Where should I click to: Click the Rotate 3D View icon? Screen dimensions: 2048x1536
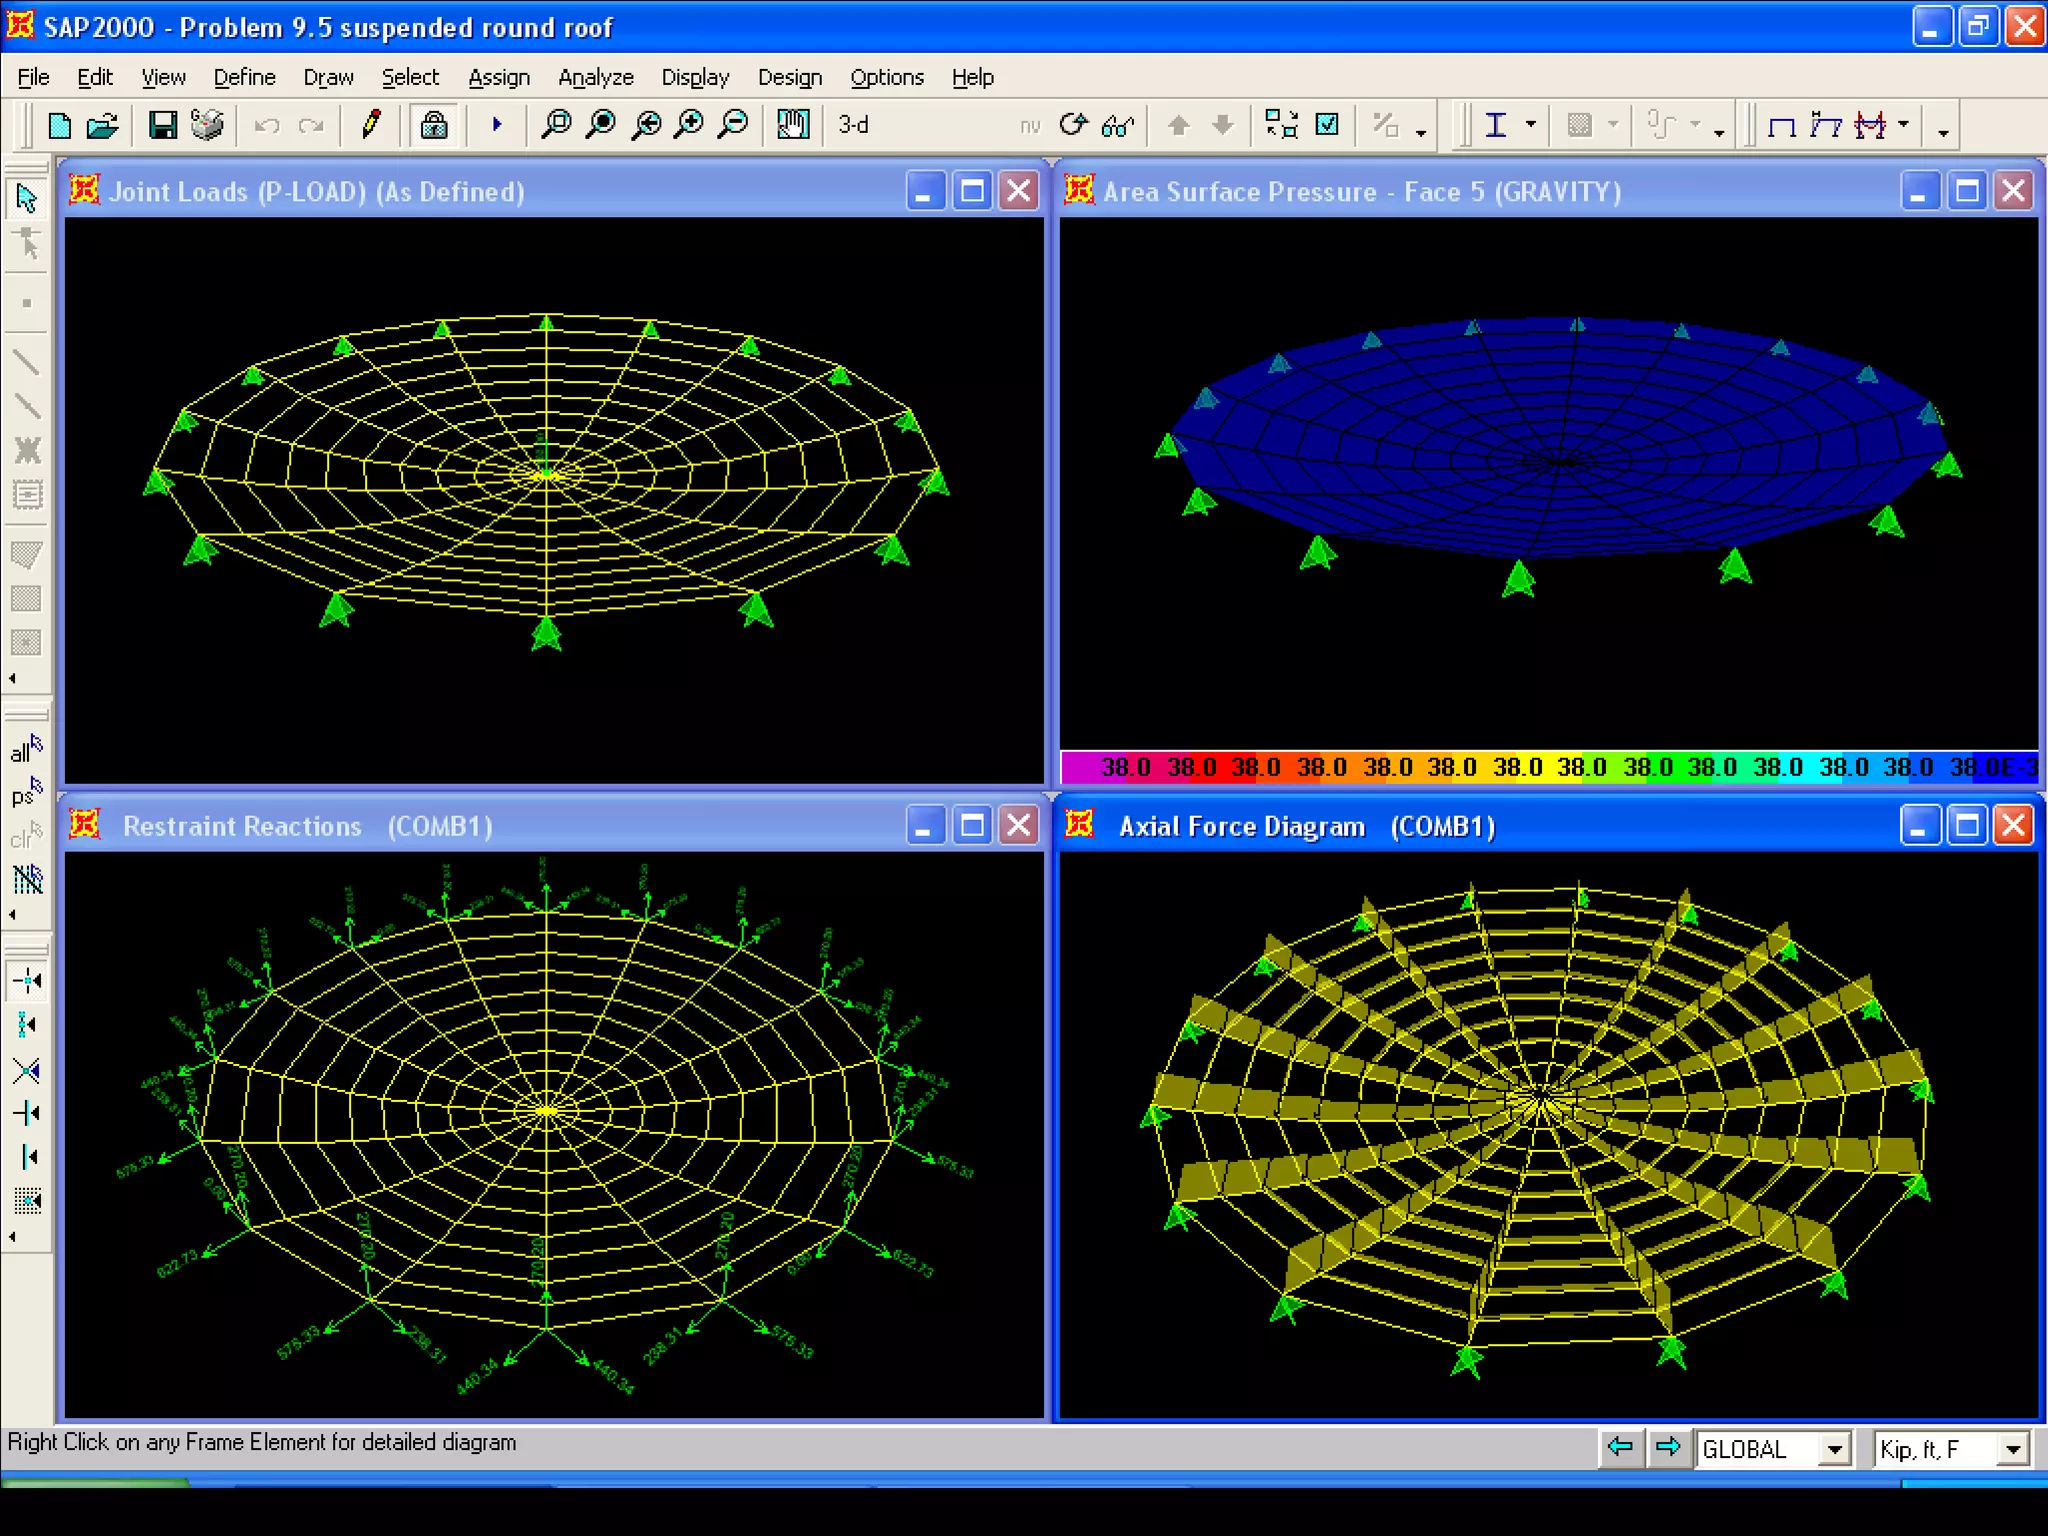(1073, 125)
